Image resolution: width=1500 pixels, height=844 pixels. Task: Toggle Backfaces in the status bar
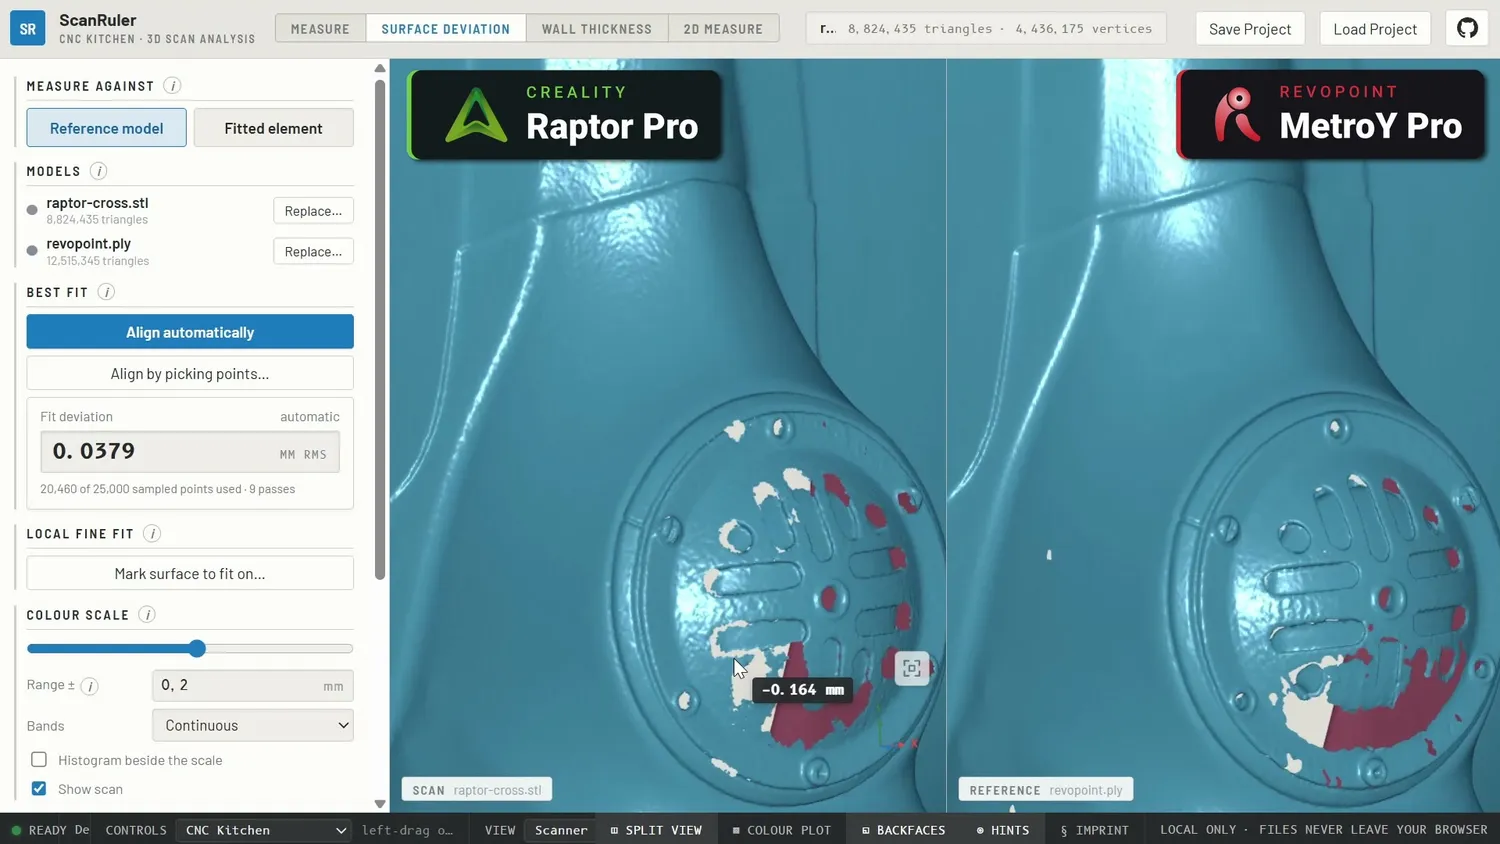tap(903, 830)
